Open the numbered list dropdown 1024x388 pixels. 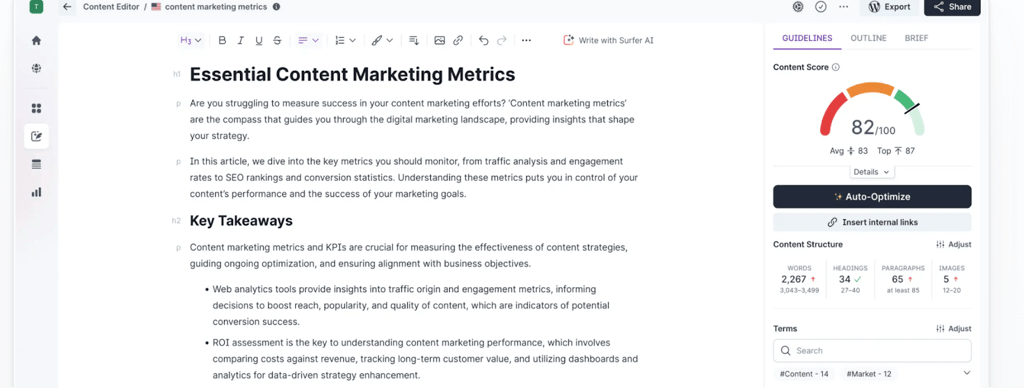click(345, 40)
